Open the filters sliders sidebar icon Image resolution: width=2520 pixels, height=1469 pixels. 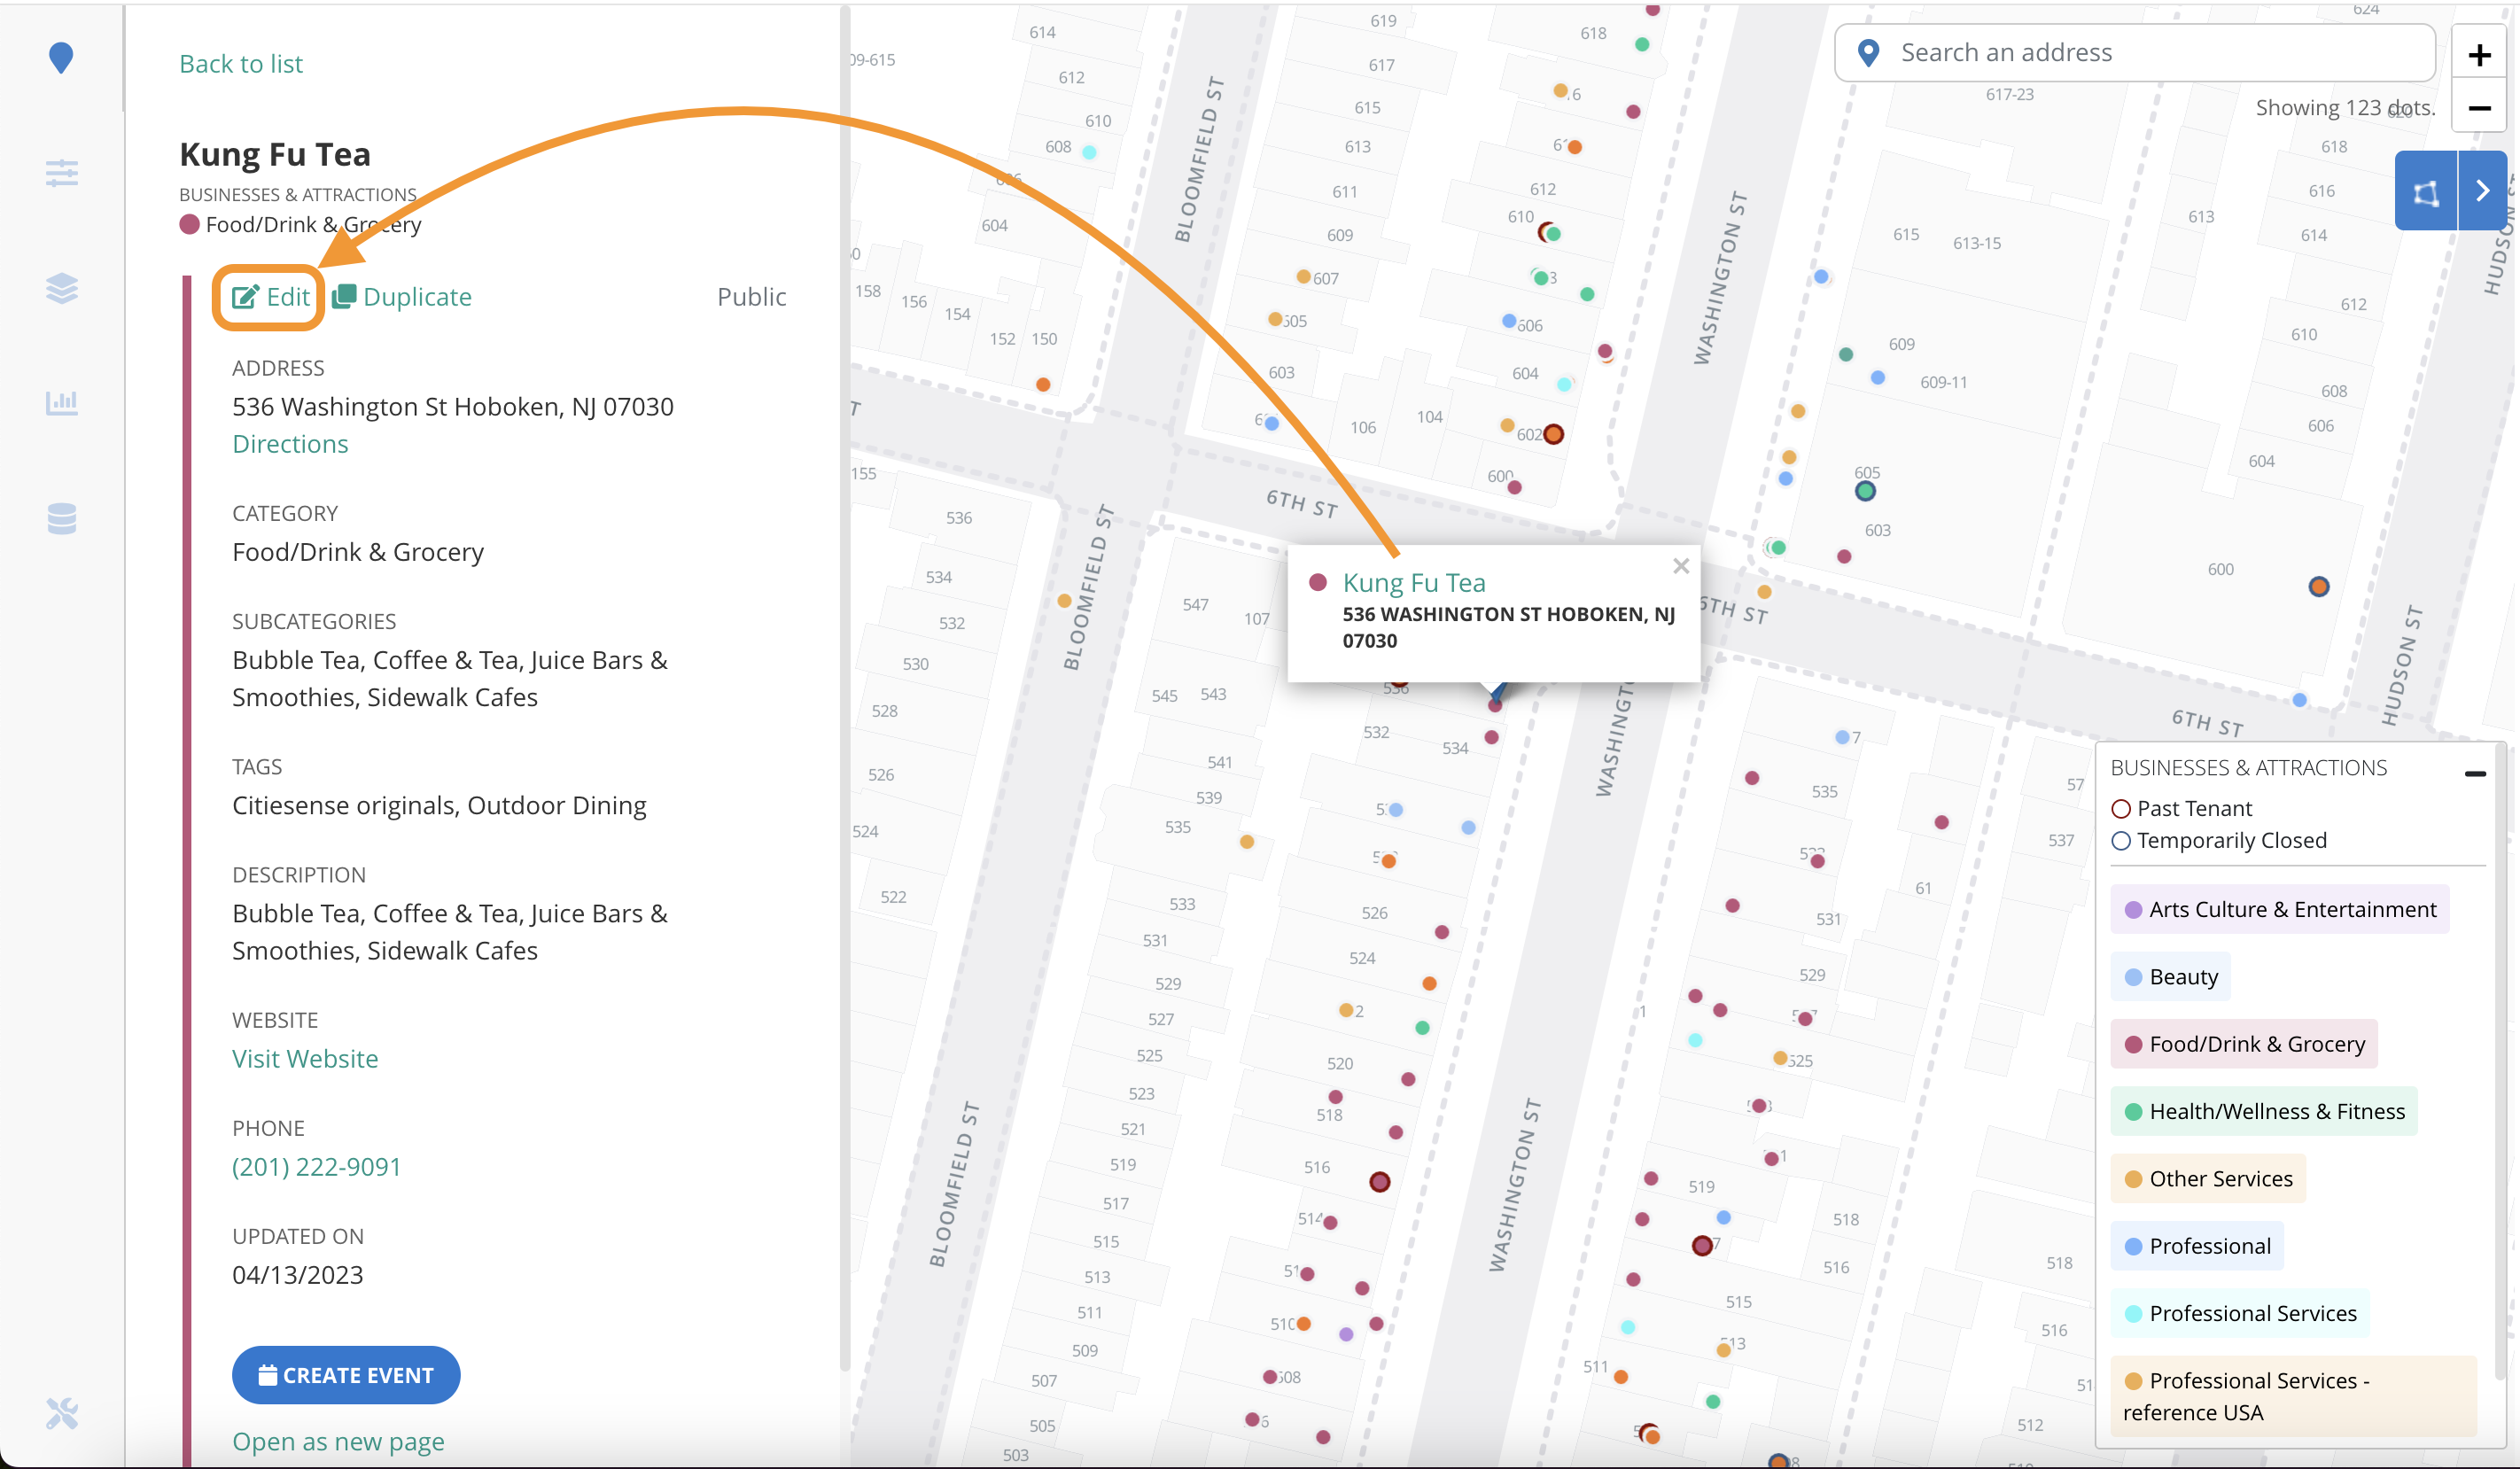tap(62, 173)
